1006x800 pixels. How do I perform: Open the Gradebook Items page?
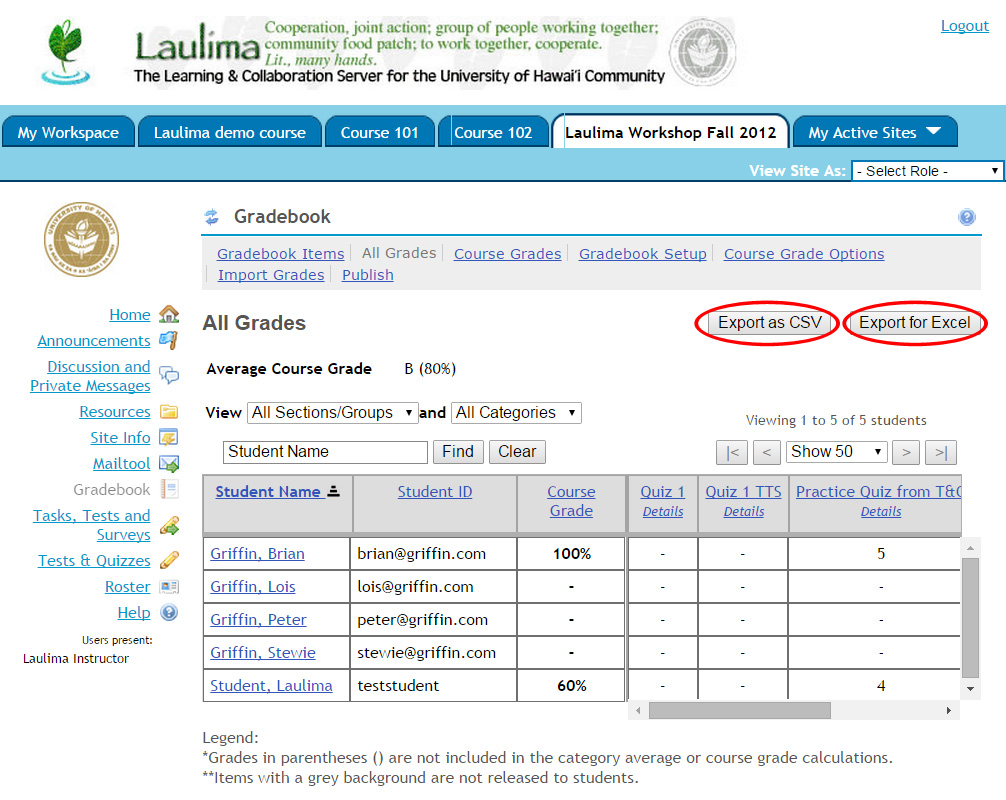(280, 253)
